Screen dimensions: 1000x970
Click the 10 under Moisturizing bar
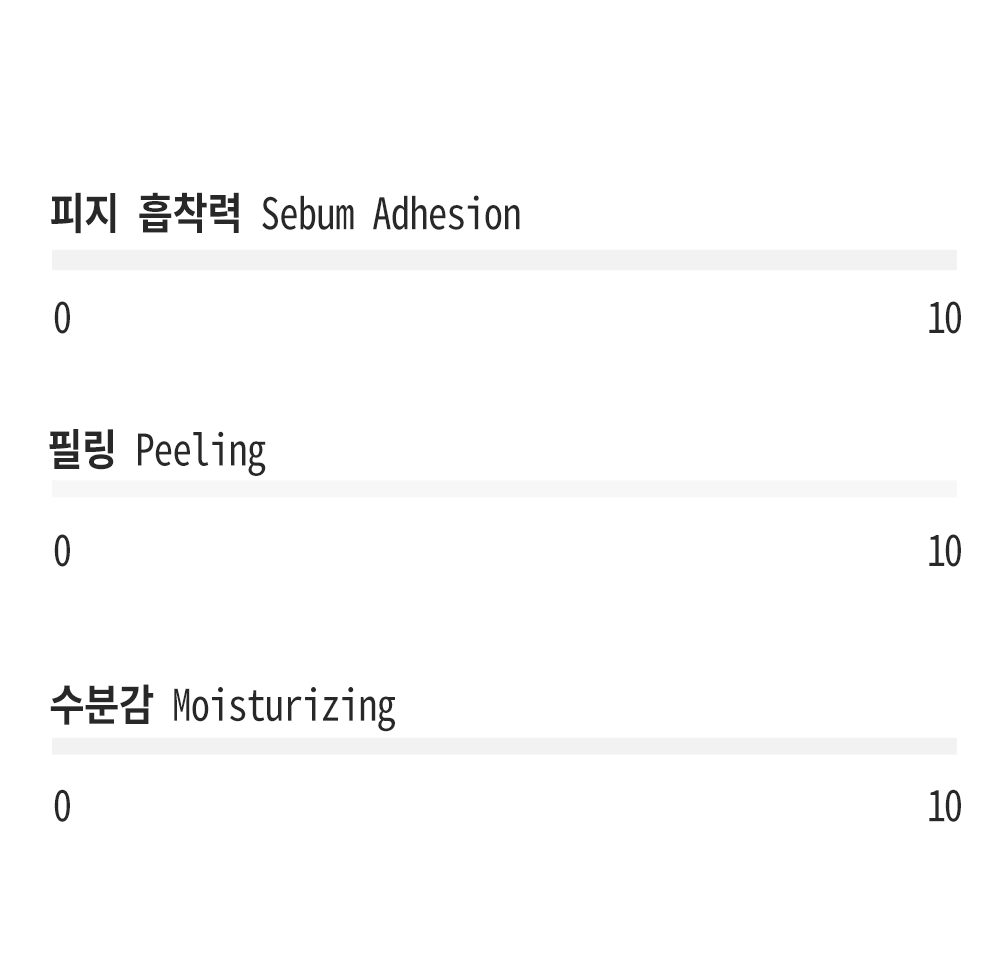pyautogui.click(x=944, y=806)
